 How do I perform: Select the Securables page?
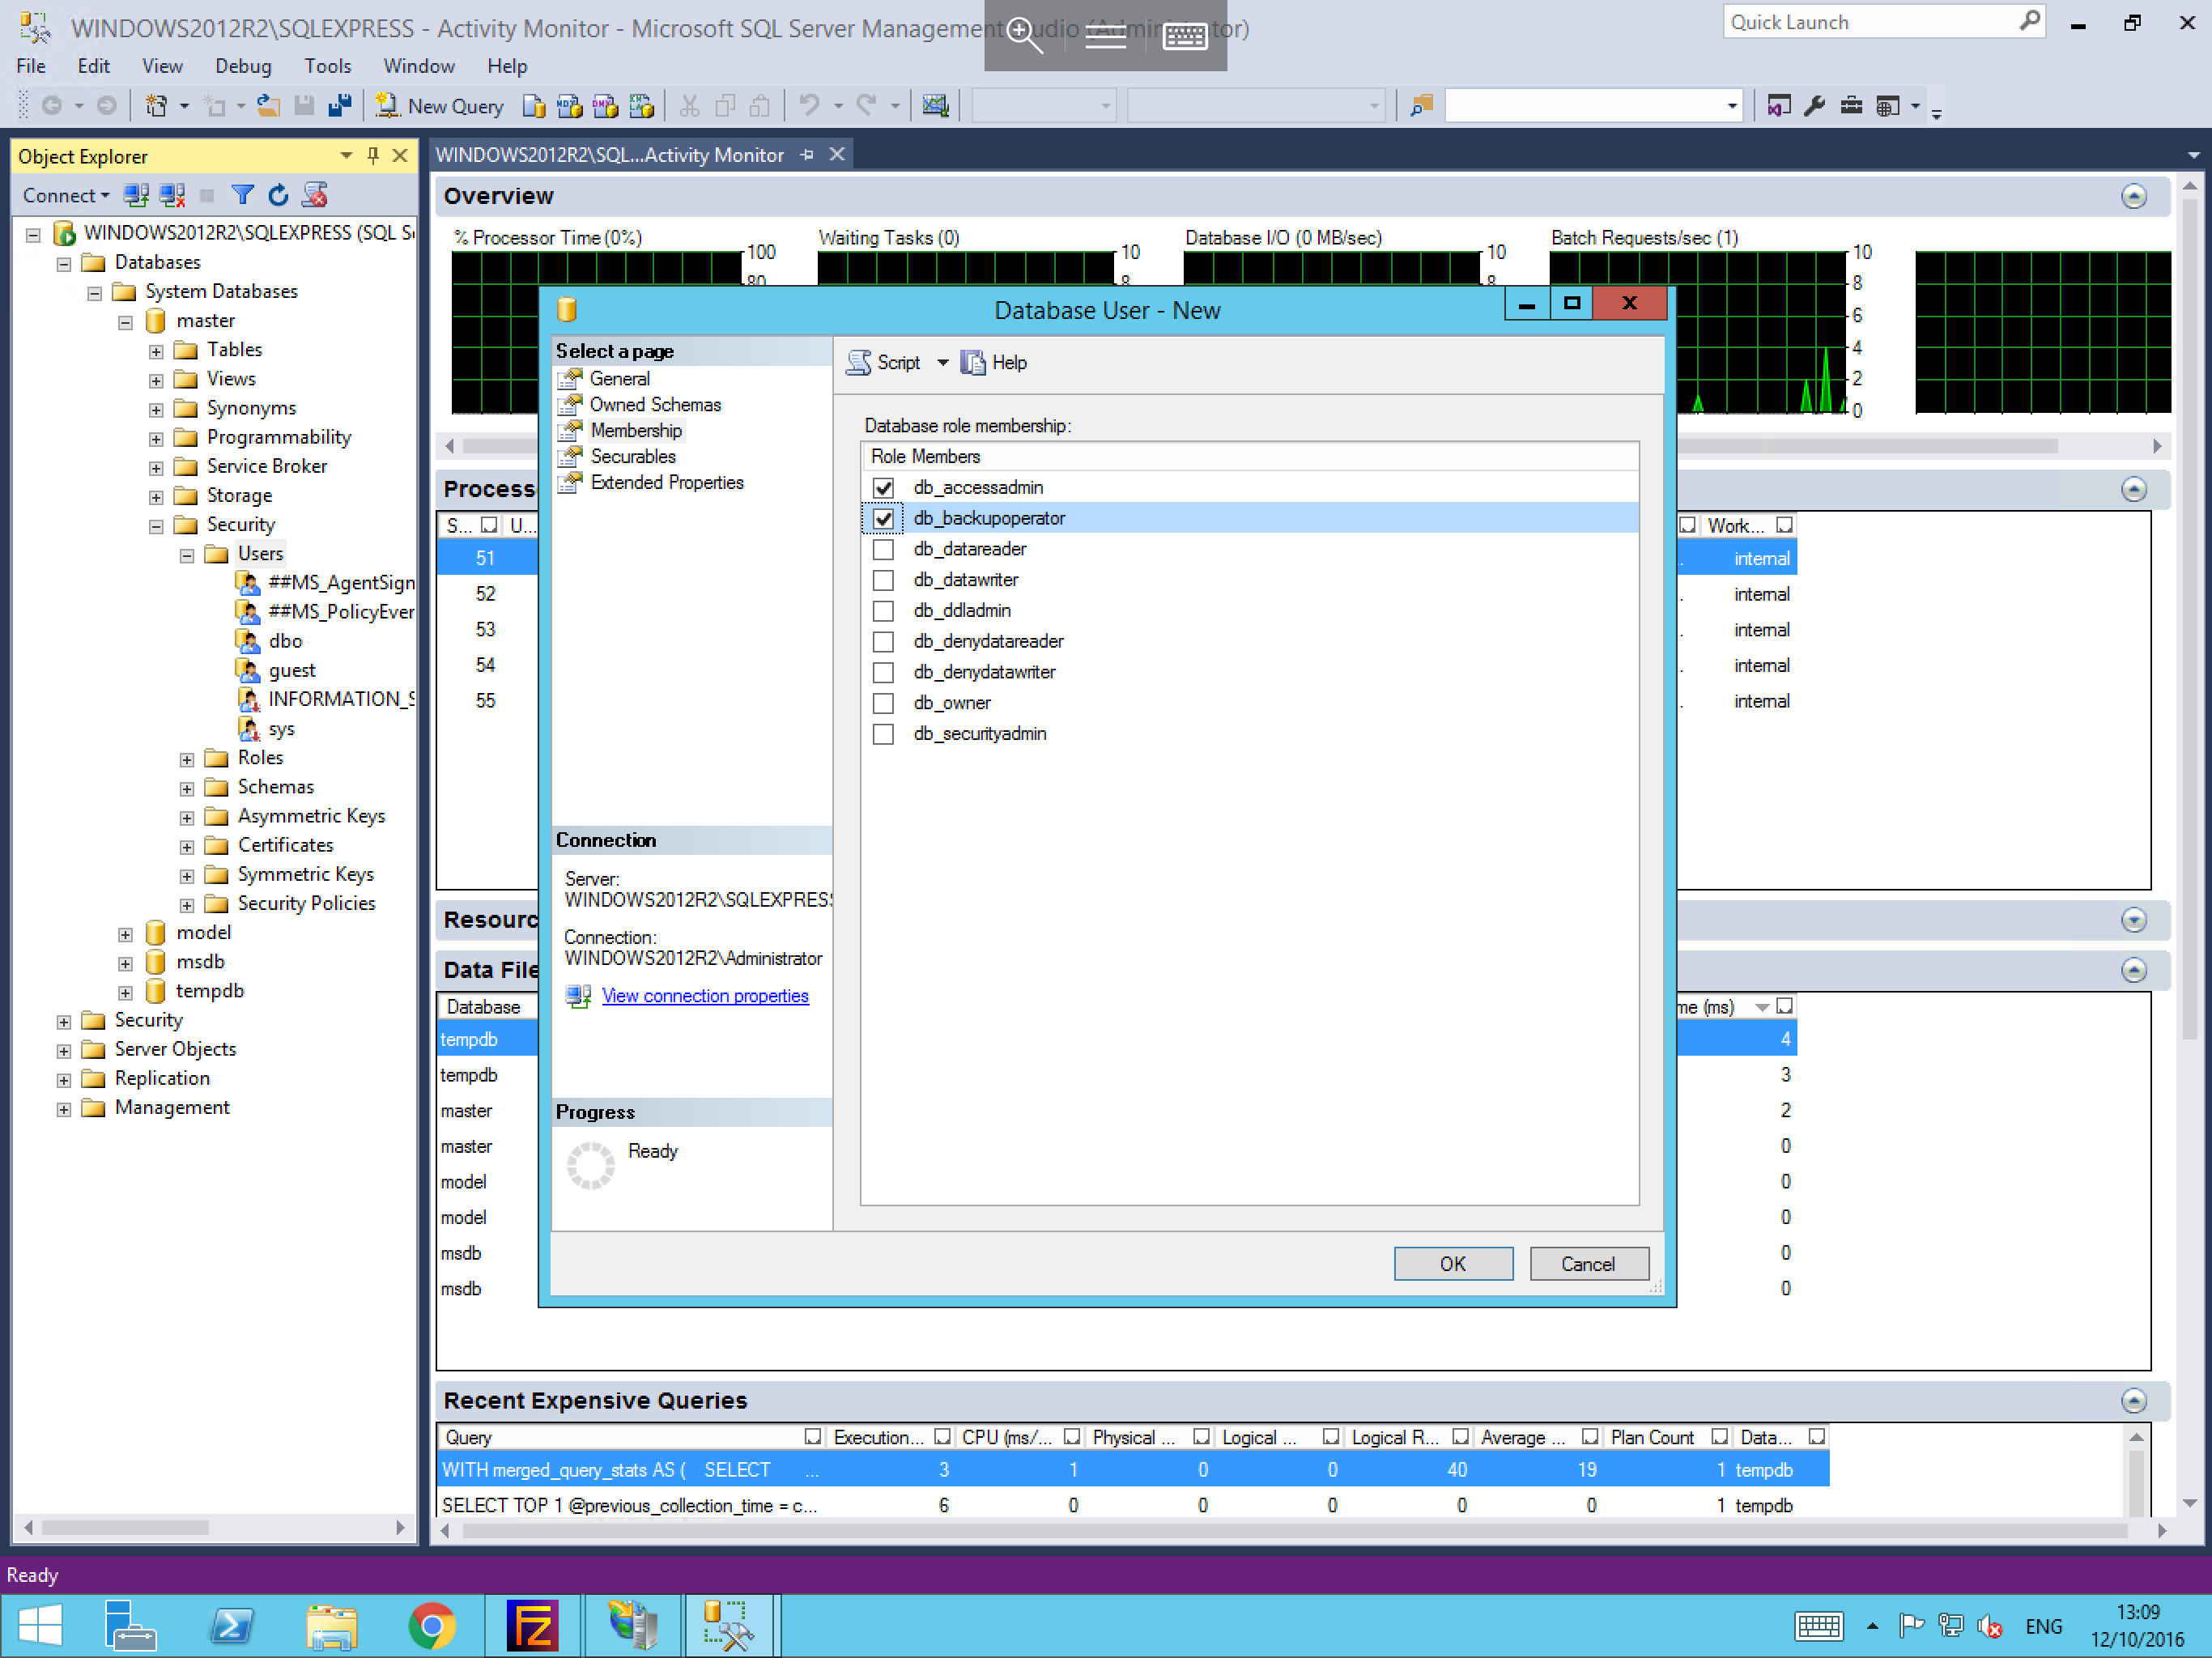pos(633,456)
